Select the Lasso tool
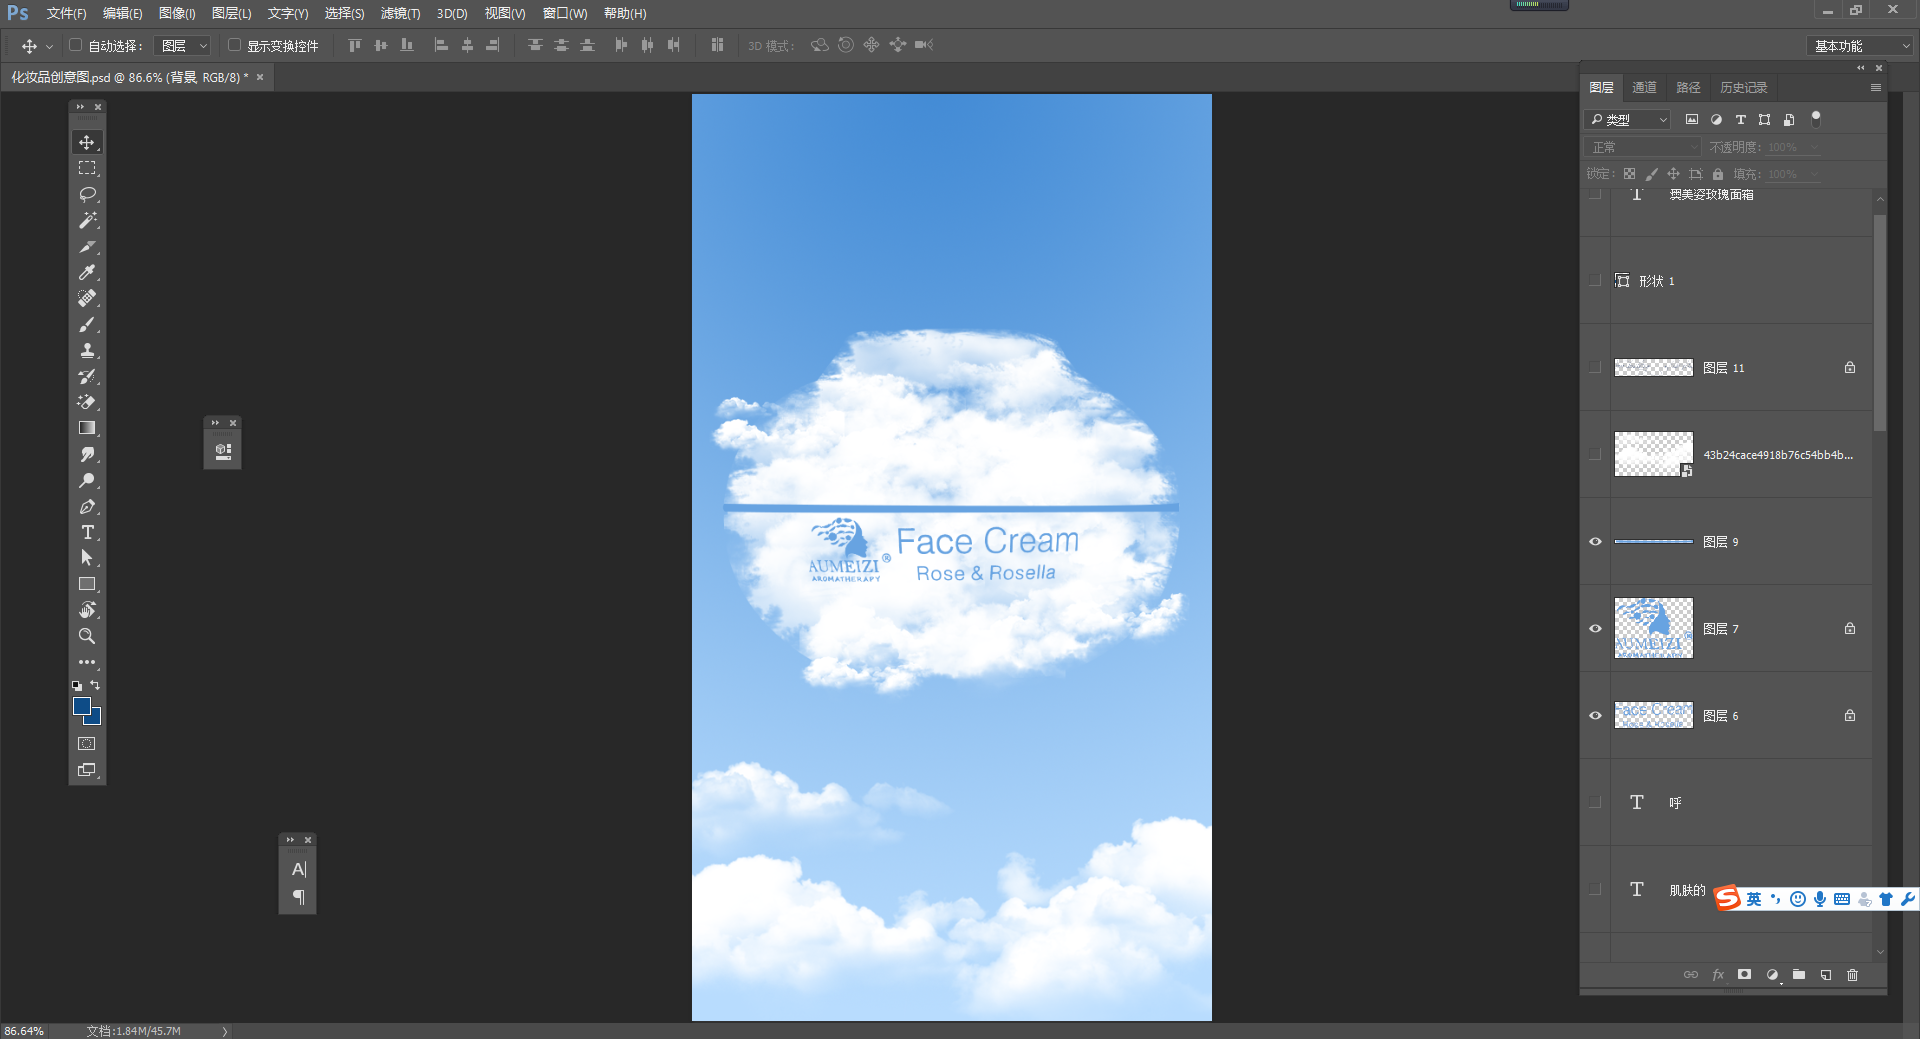This screenshot has width=1920, height=1039. [87, 194]
